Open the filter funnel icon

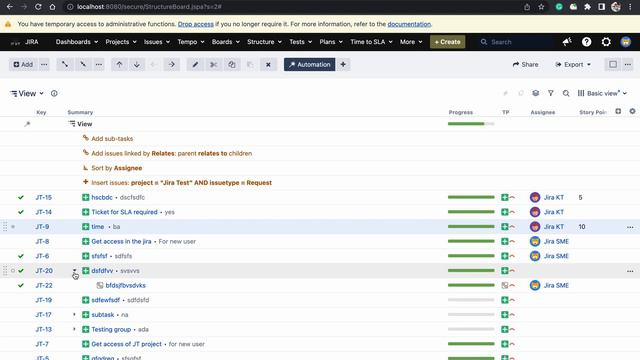point(551,93)
